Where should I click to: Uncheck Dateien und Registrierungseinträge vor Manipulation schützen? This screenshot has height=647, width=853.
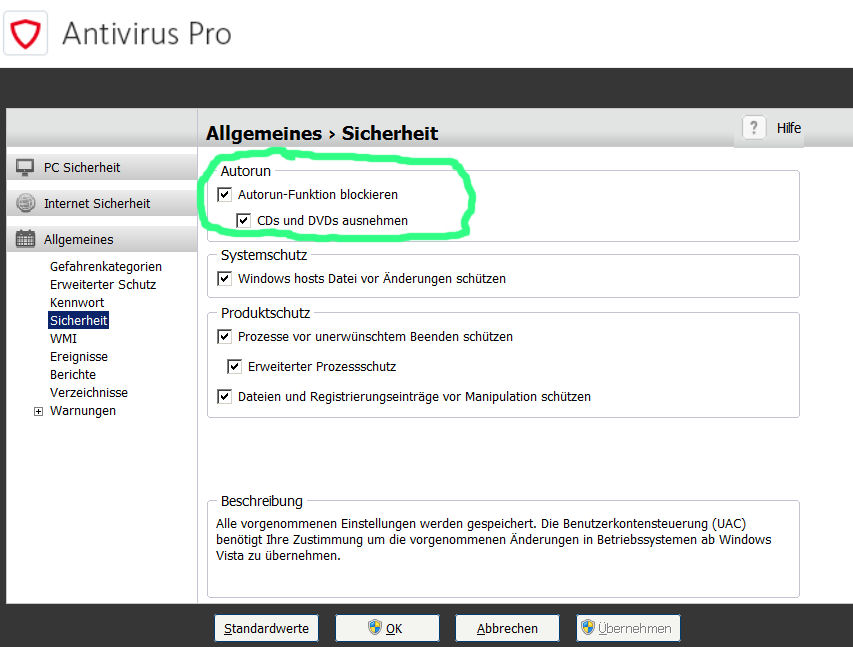coord(225,396)
